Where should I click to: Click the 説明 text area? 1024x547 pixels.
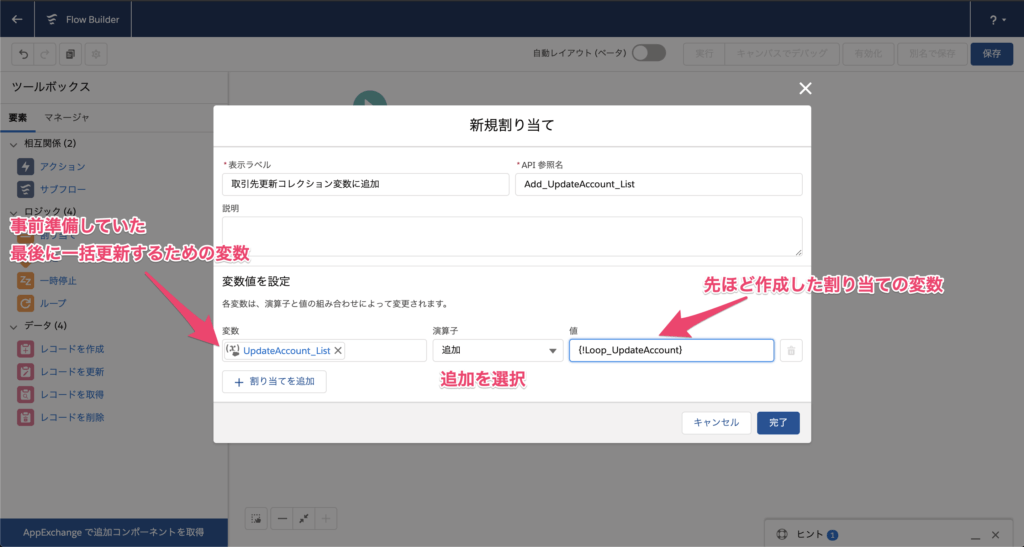click(x=512, y=236)
